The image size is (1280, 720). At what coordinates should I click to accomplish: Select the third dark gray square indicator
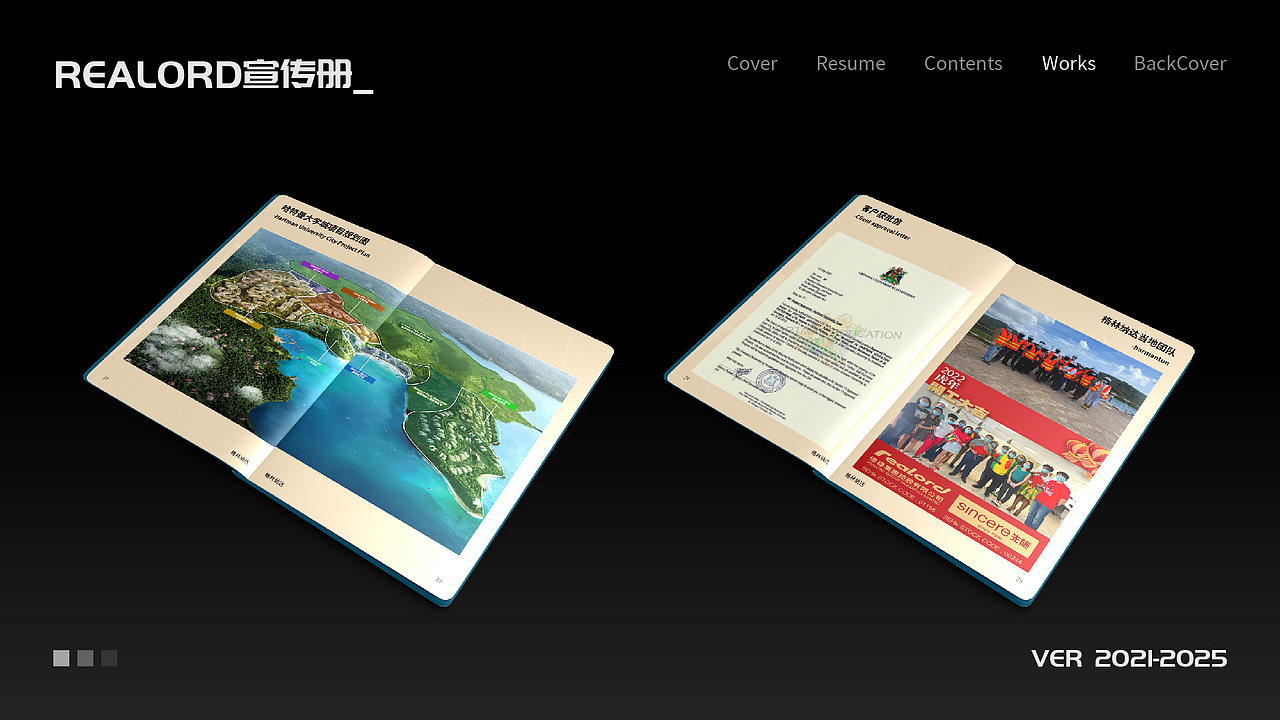click(x=109, y=658)
